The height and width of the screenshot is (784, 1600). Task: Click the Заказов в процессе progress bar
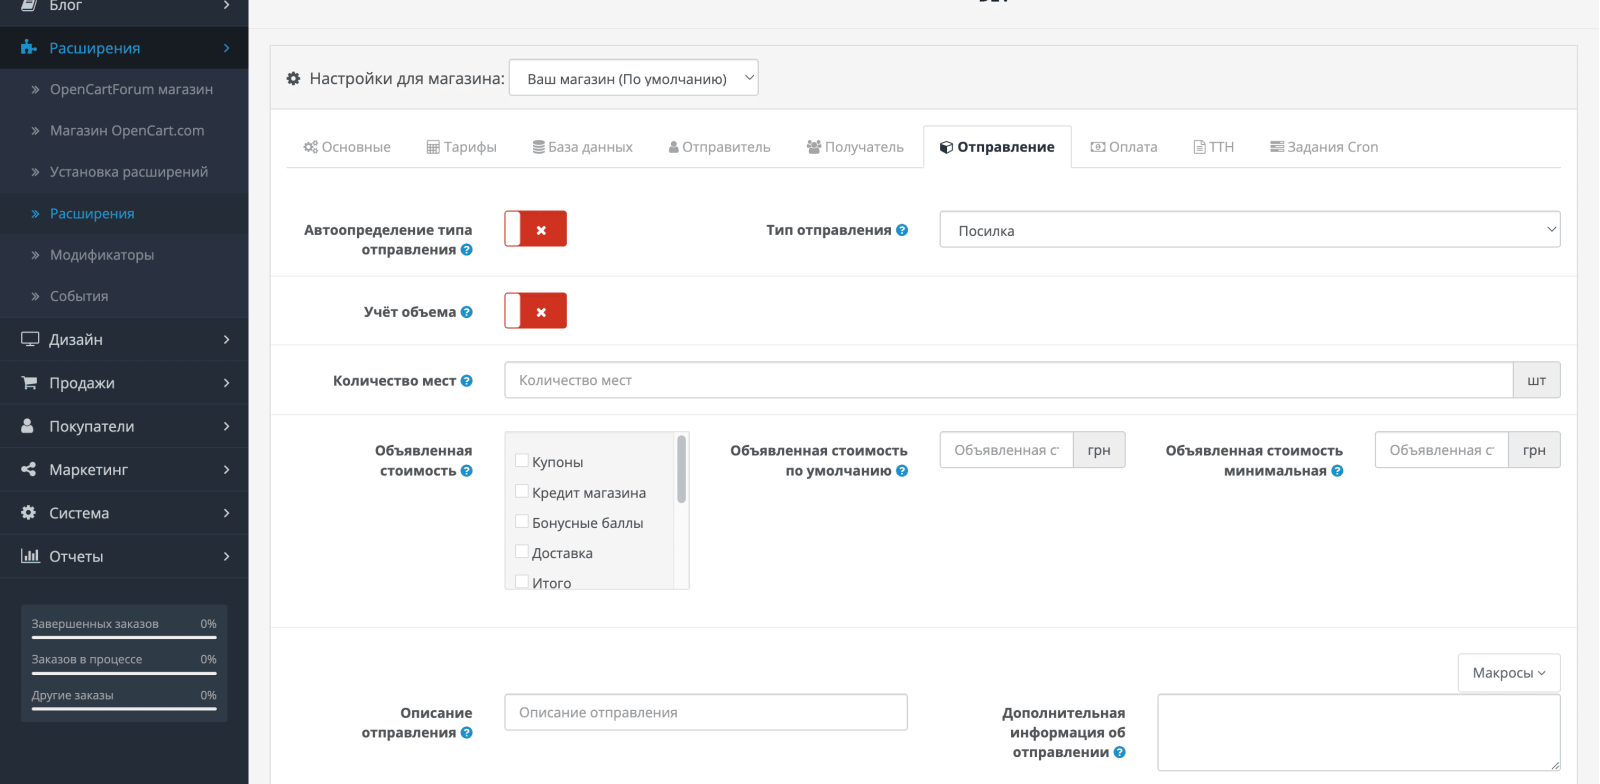(124, 673)
